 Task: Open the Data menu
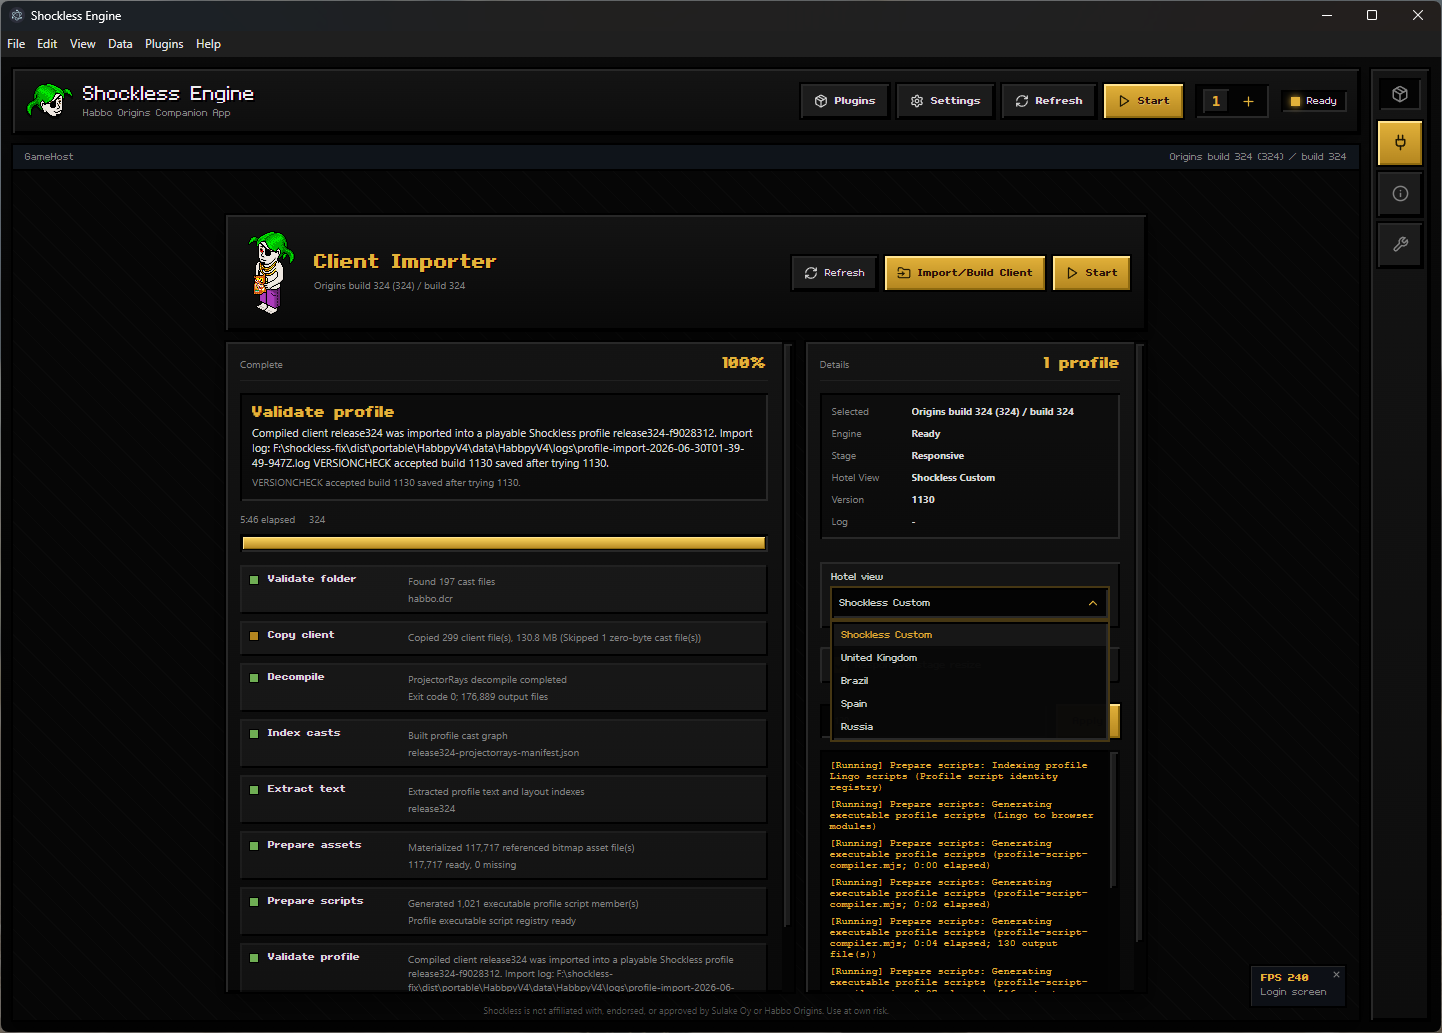tap(120, 44)
